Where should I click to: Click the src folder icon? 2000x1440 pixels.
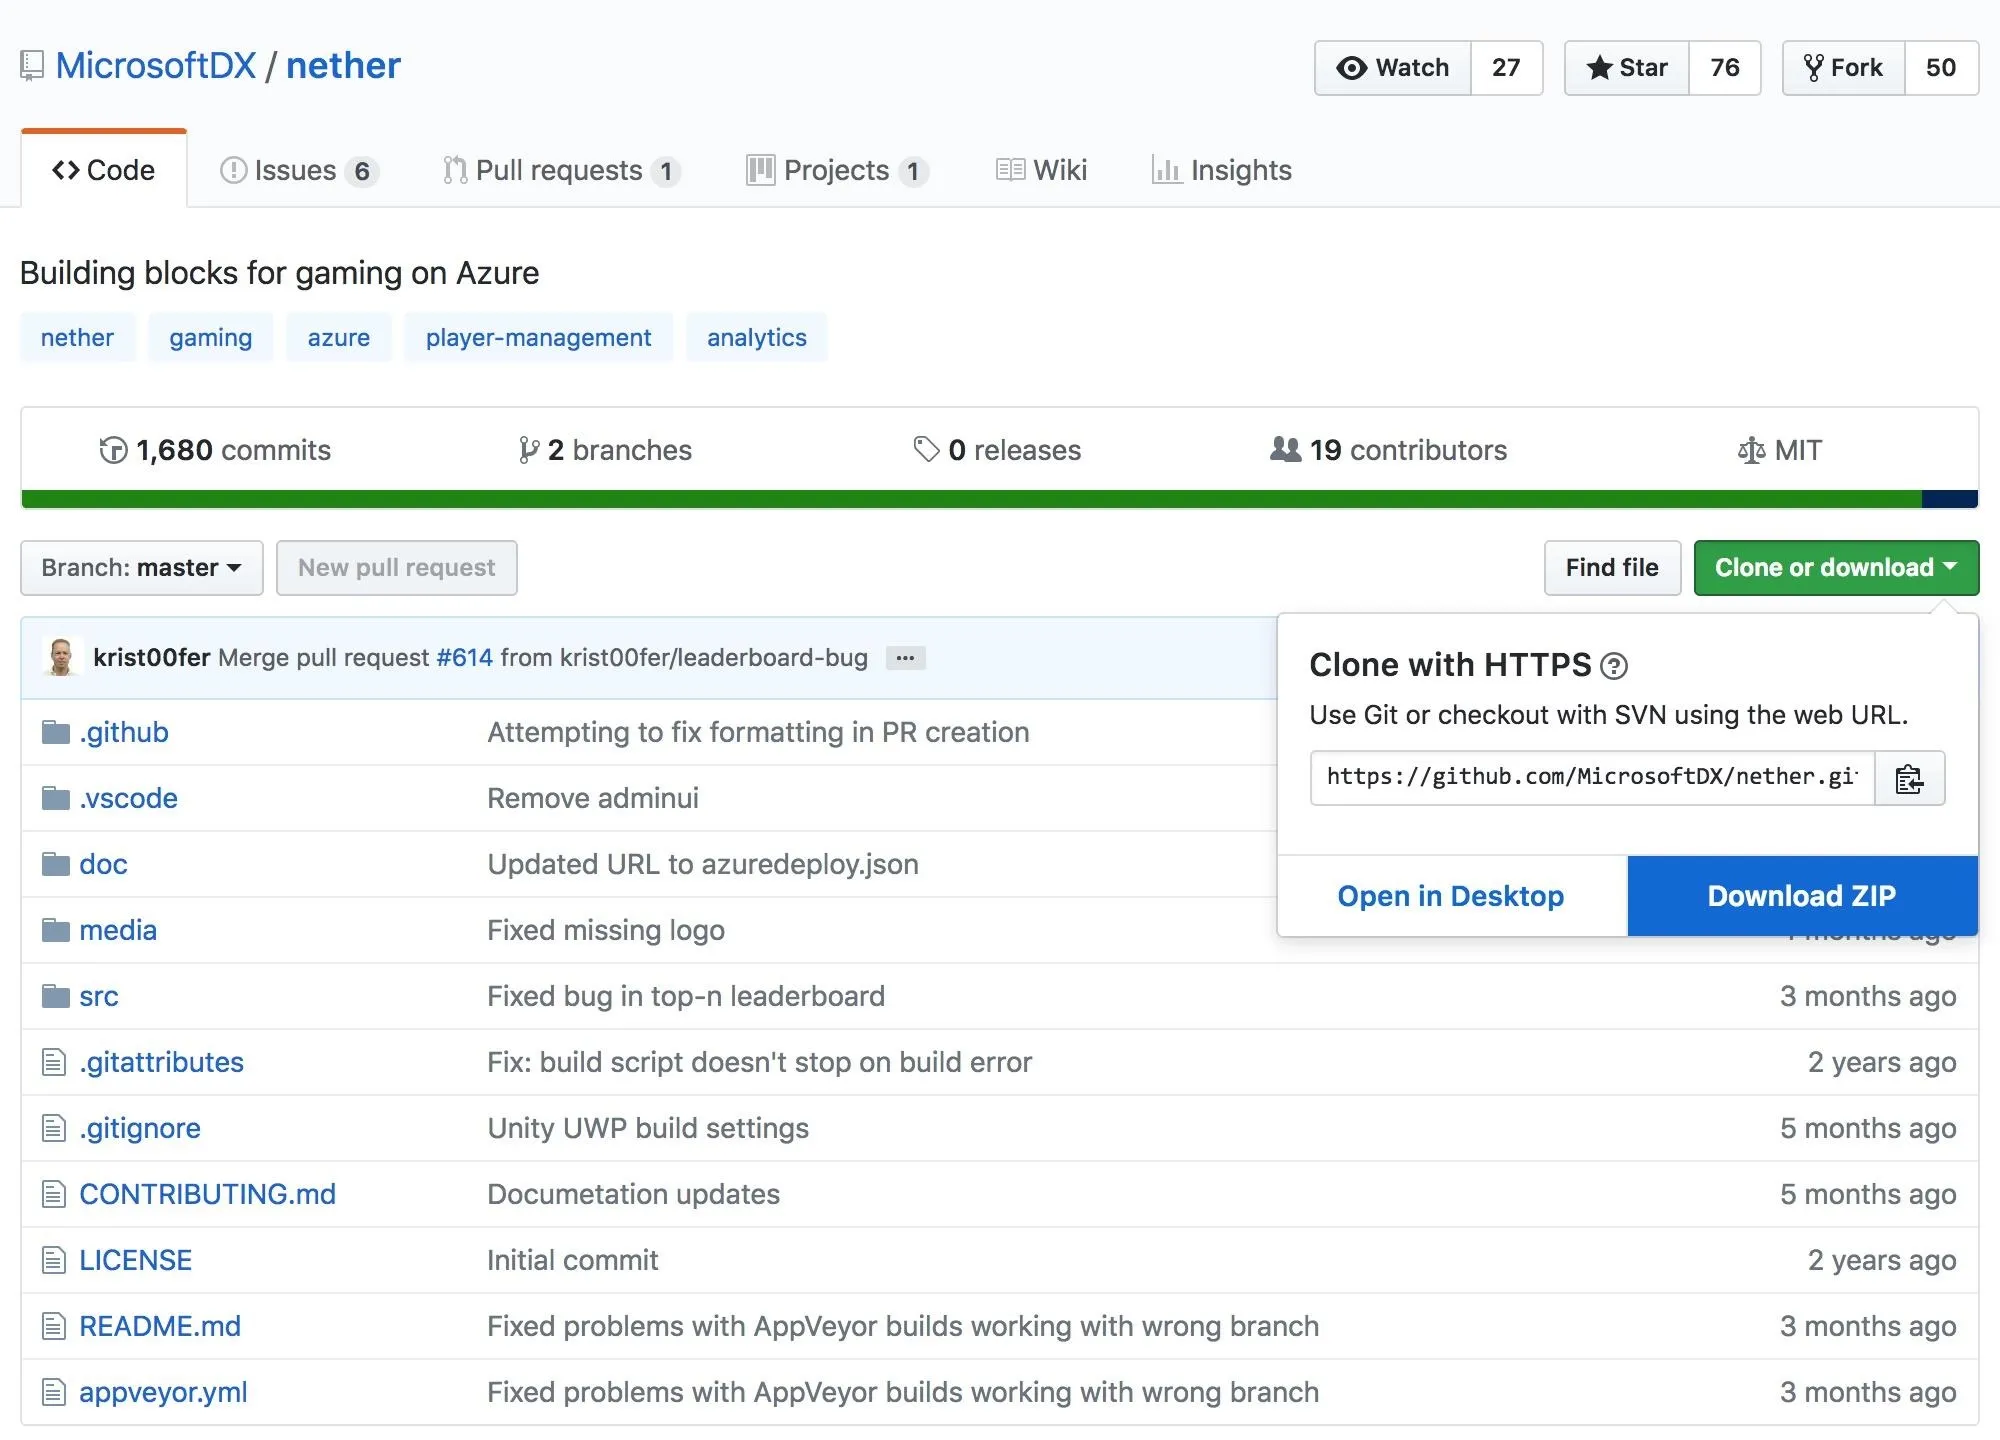(56, 996)
